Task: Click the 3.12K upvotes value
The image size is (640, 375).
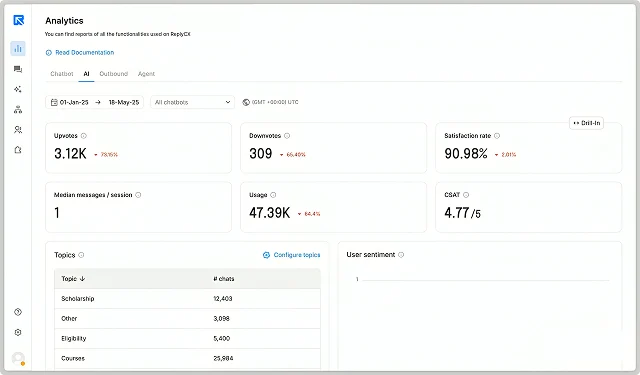Action: click(x=70, y=154)
